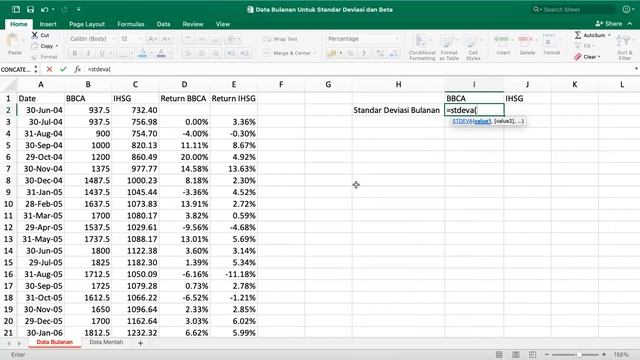The image size is (640, 360).
Task: Open the Customize Quick Access Toolbar dropdown
Action: 78,9
